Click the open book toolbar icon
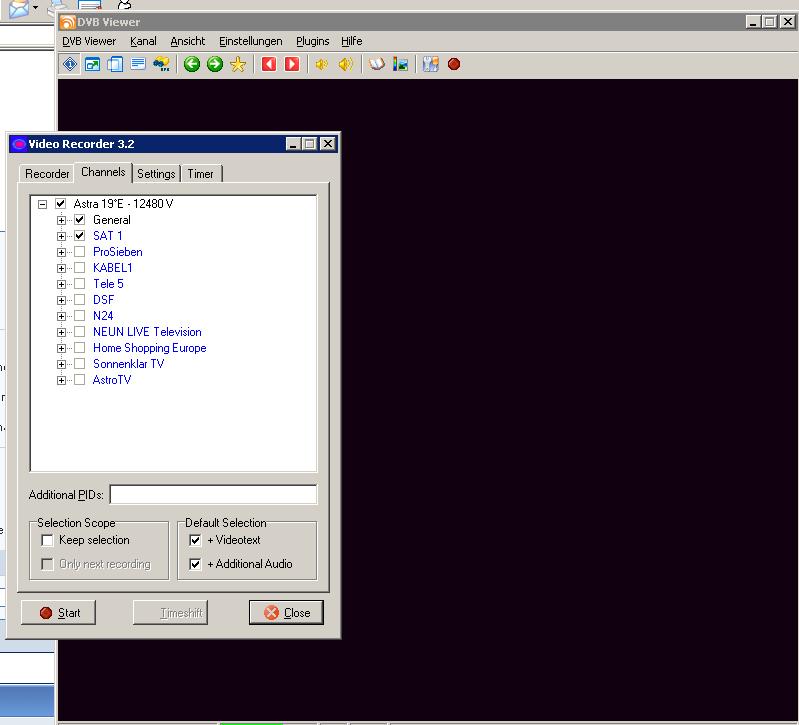799x725 pixels. point(377,64)
